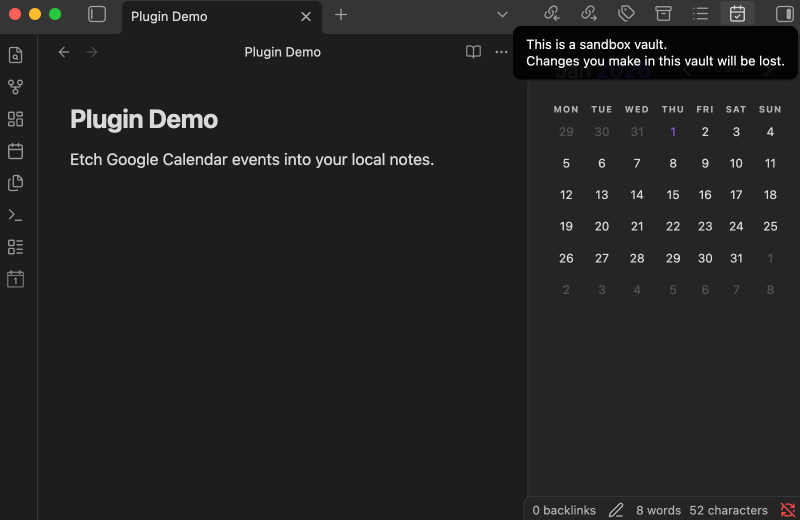
Task: Insert template via the copy-pages icon
Action: coord(16,183)
